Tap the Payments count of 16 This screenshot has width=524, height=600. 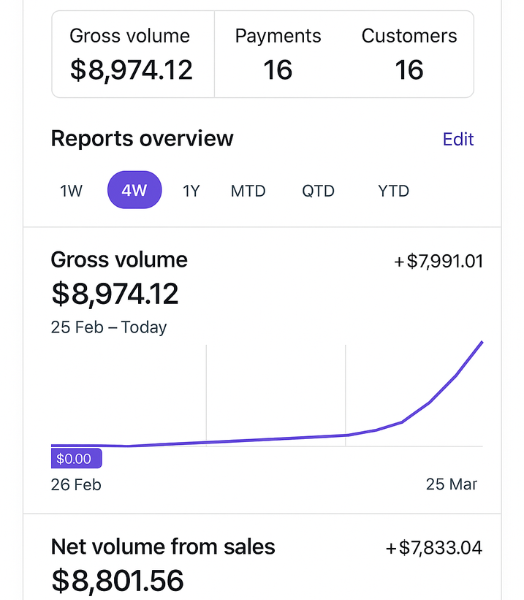pos(278,70)
